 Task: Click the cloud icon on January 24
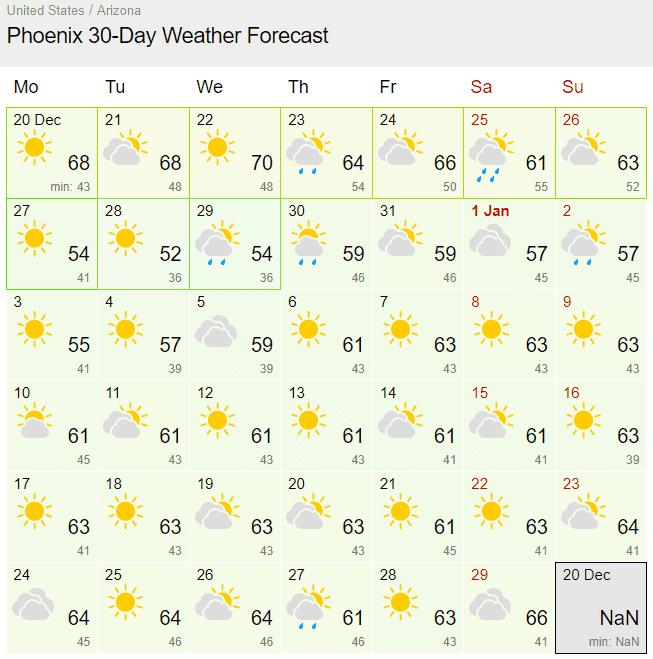[33, 604]
